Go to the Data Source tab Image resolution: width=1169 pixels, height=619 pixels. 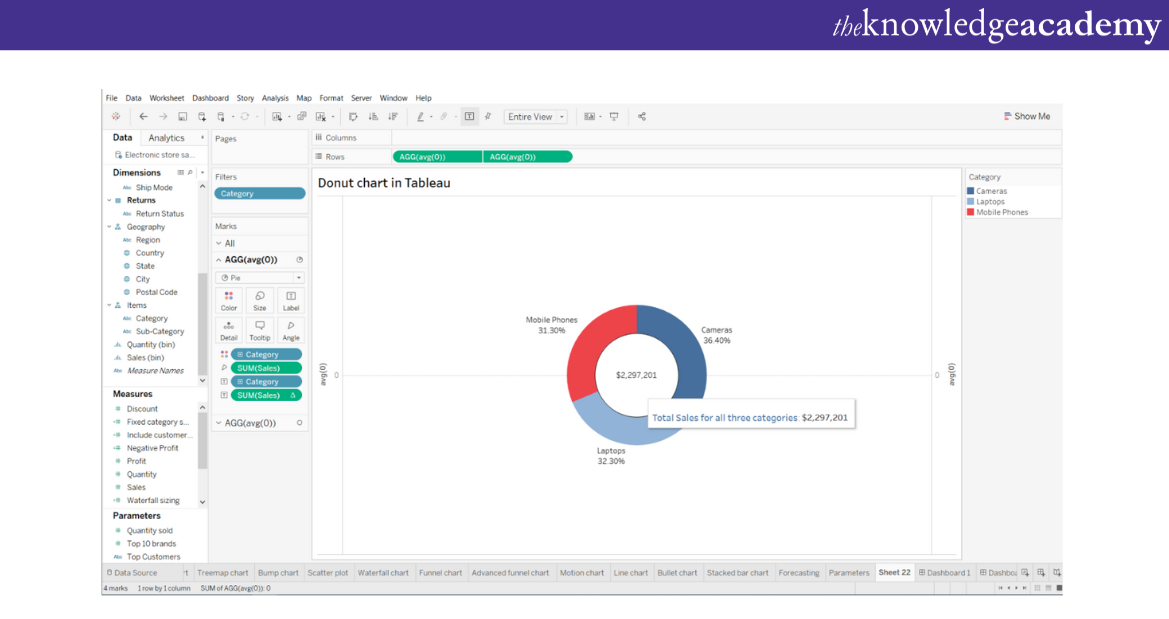coord(131,573)
